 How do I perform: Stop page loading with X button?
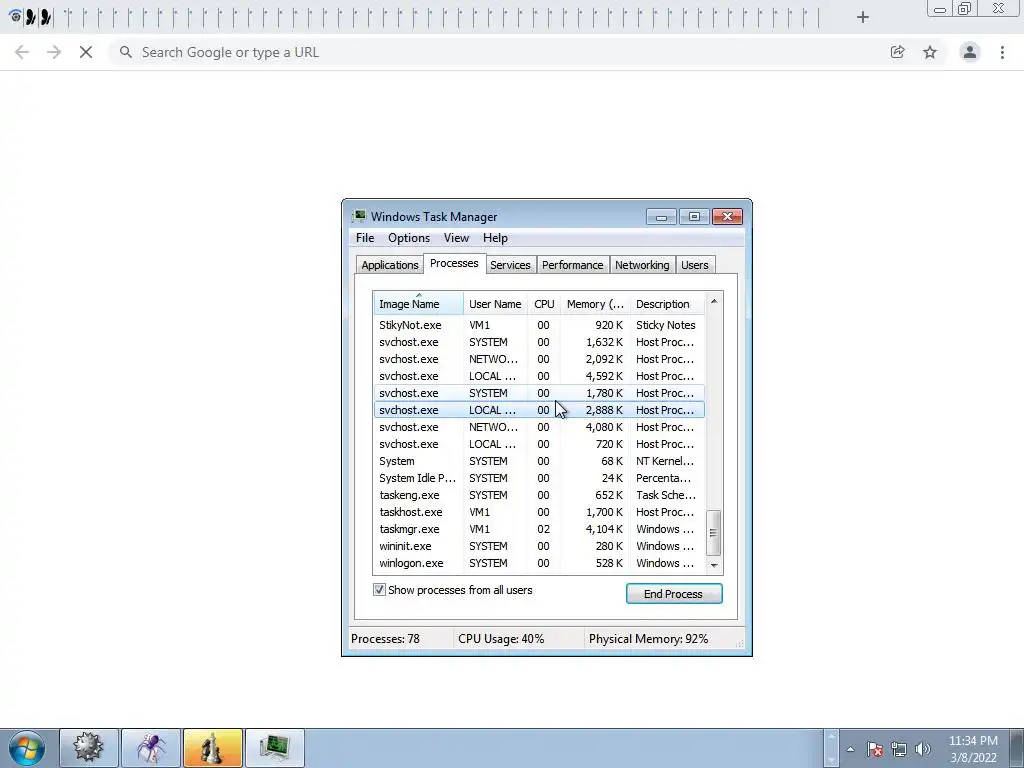click(86, 52)
